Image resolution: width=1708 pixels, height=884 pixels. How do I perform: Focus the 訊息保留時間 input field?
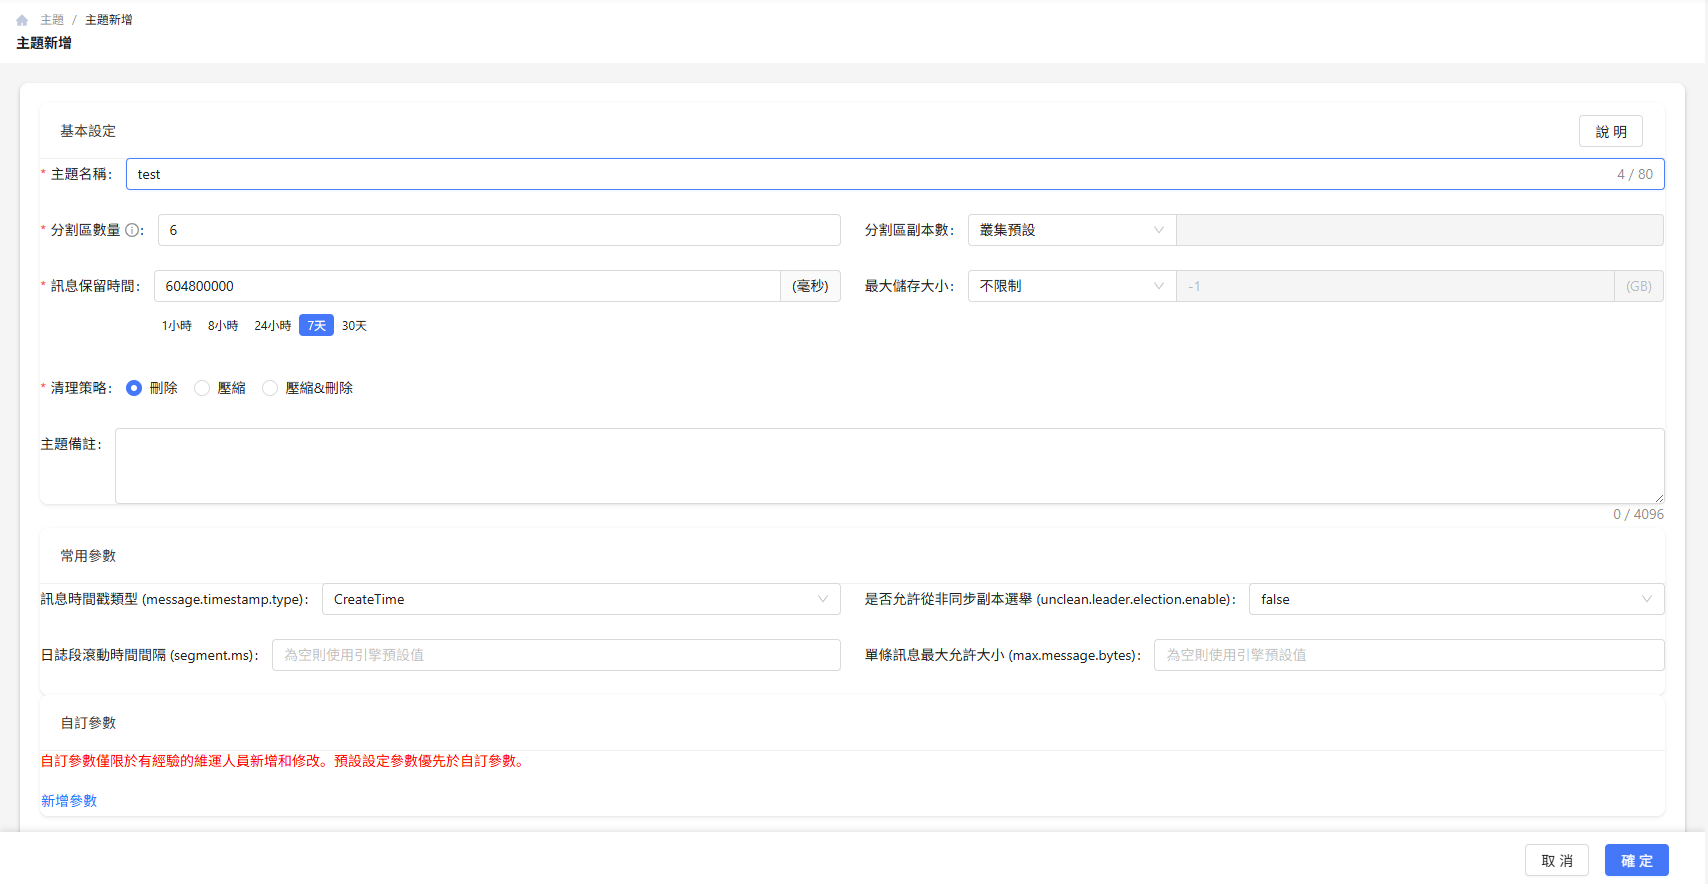point(467,286)
